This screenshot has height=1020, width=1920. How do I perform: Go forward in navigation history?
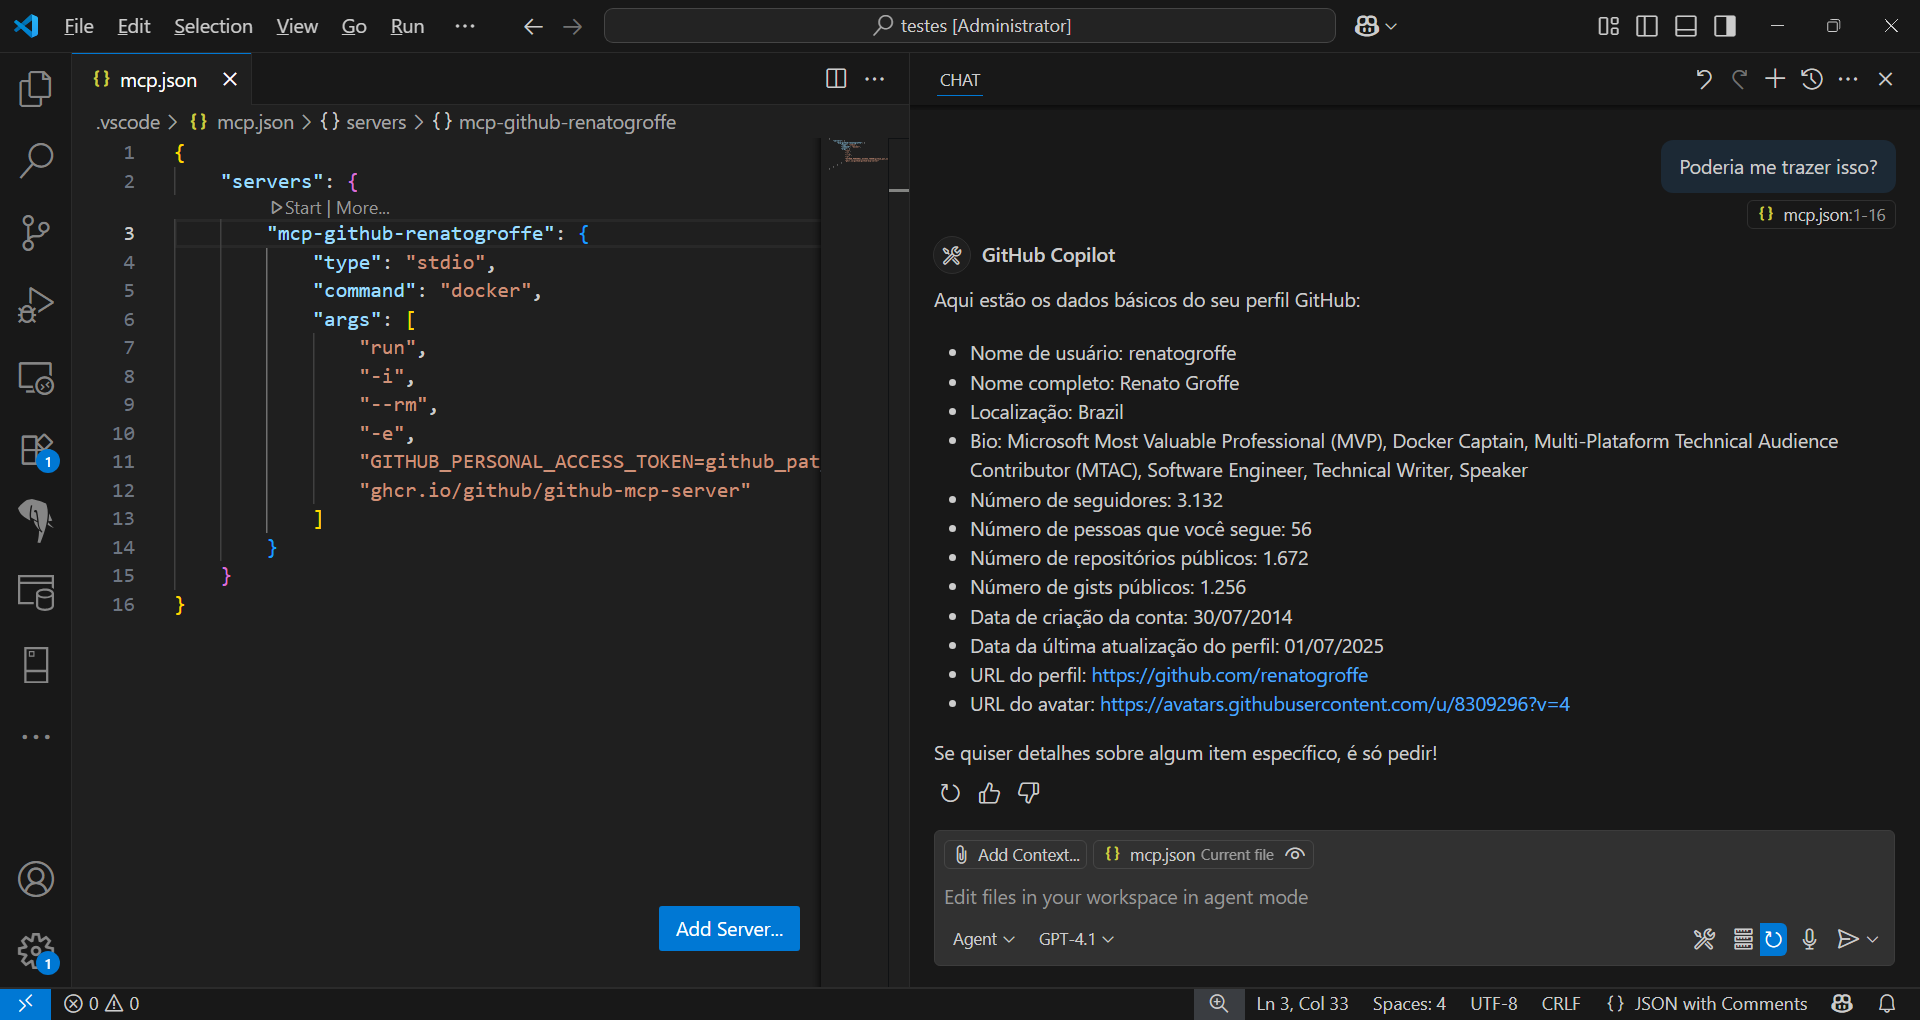click(x=572, y=27)
